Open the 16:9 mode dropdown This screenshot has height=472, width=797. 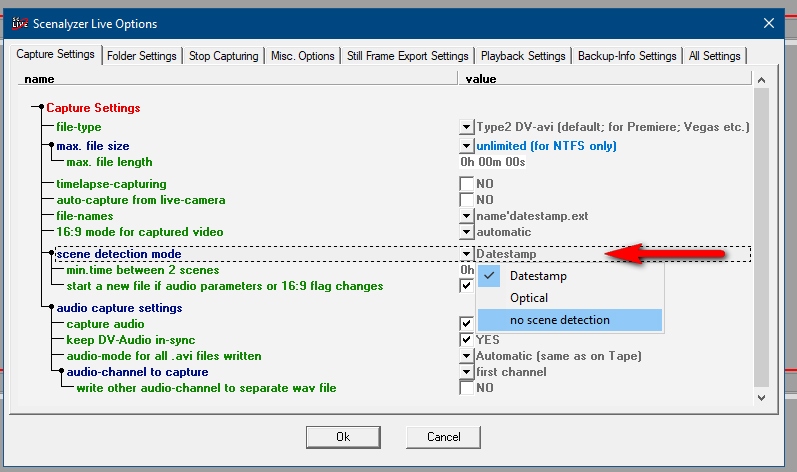pyautogui.click(x=466, y=232)
